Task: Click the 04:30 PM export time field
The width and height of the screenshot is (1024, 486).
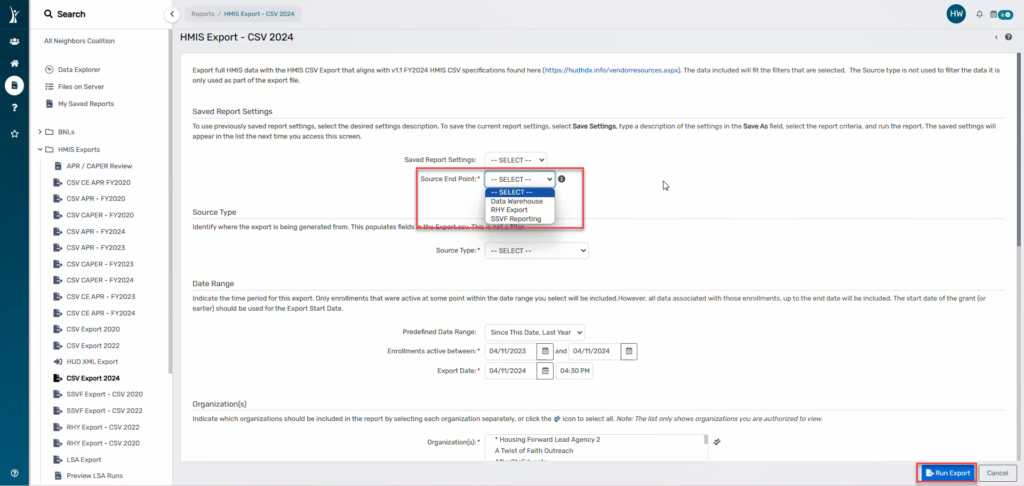Action: [574, 371]
